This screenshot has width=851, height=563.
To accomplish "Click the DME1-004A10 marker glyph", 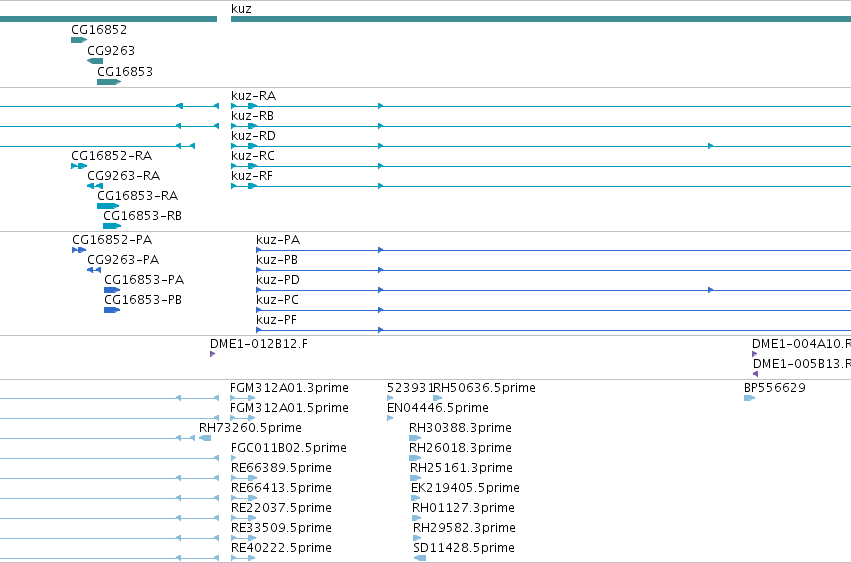I will coord(754,354).
